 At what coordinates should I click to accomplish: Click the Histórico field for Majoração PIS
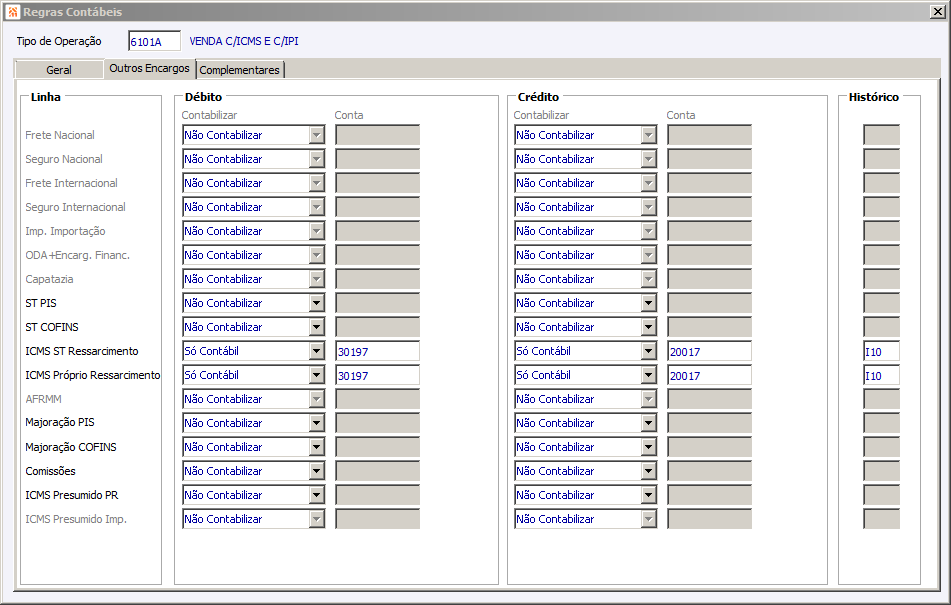point(881,423)
